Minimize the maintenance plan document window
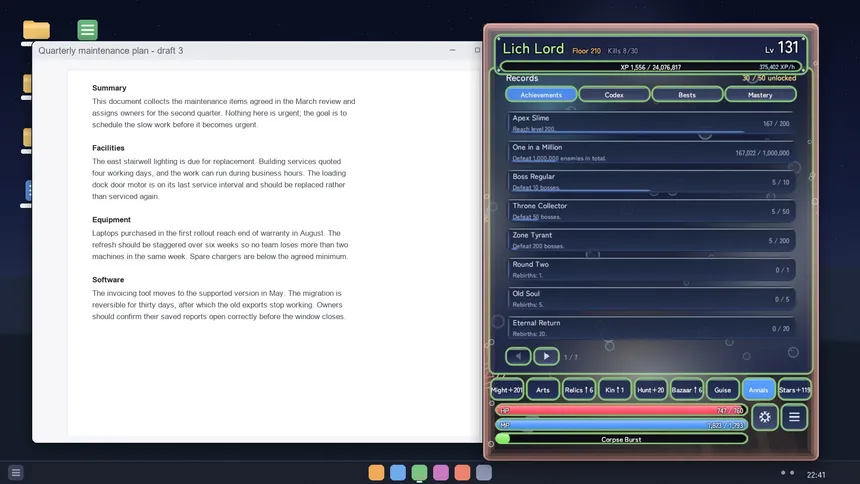860x484 pixels. pyautogui.click(x=452, y=50)
